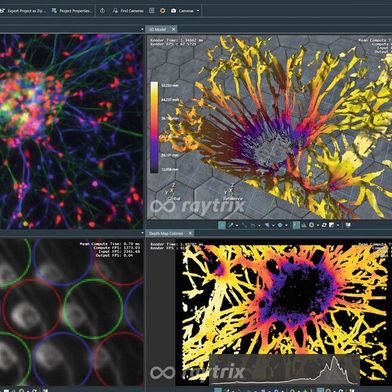Click the last icon in 3D toolbar
Screen dimensions: 392x392
(x=348, y=225)
